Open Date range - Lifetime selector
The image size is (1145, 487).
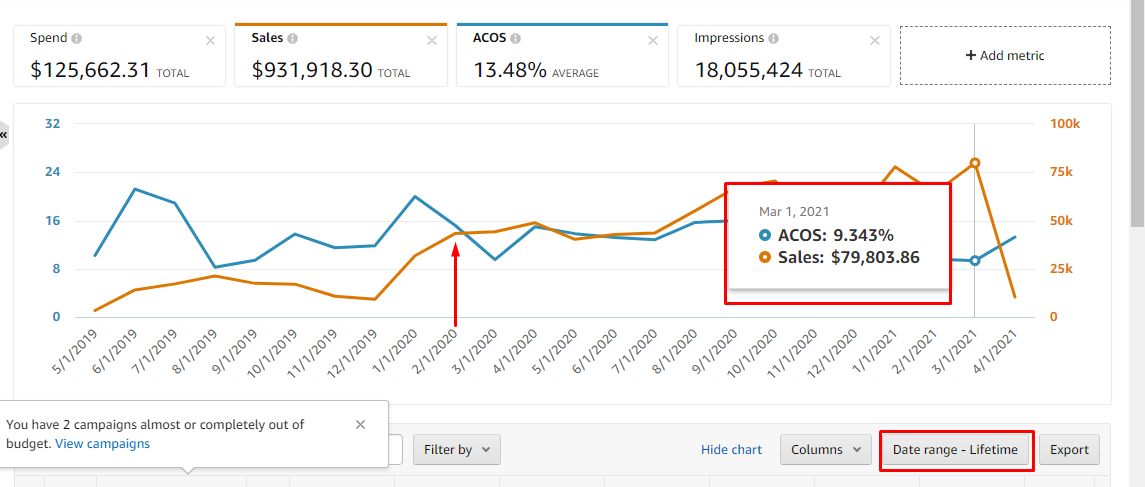coord(955,450)
